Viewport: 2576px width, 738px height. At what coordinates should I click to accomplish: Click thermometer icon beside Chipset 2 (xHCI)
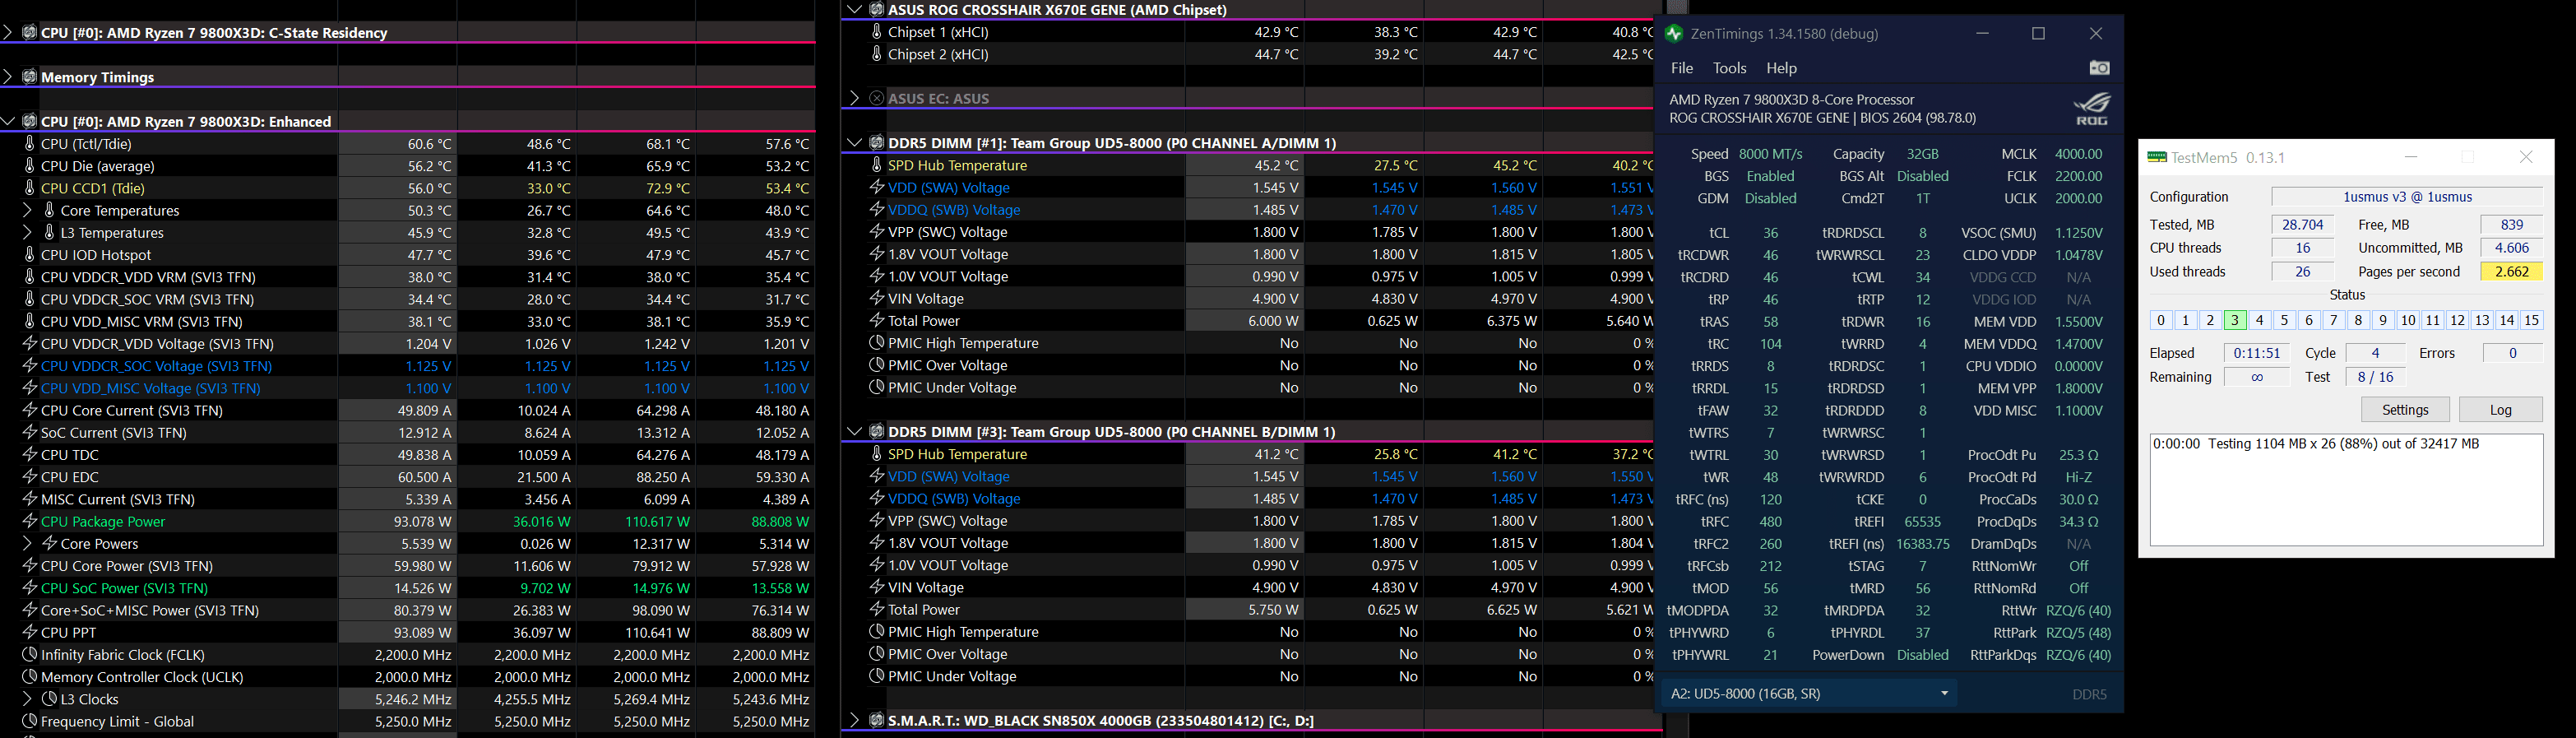click(x=877, y=54)
